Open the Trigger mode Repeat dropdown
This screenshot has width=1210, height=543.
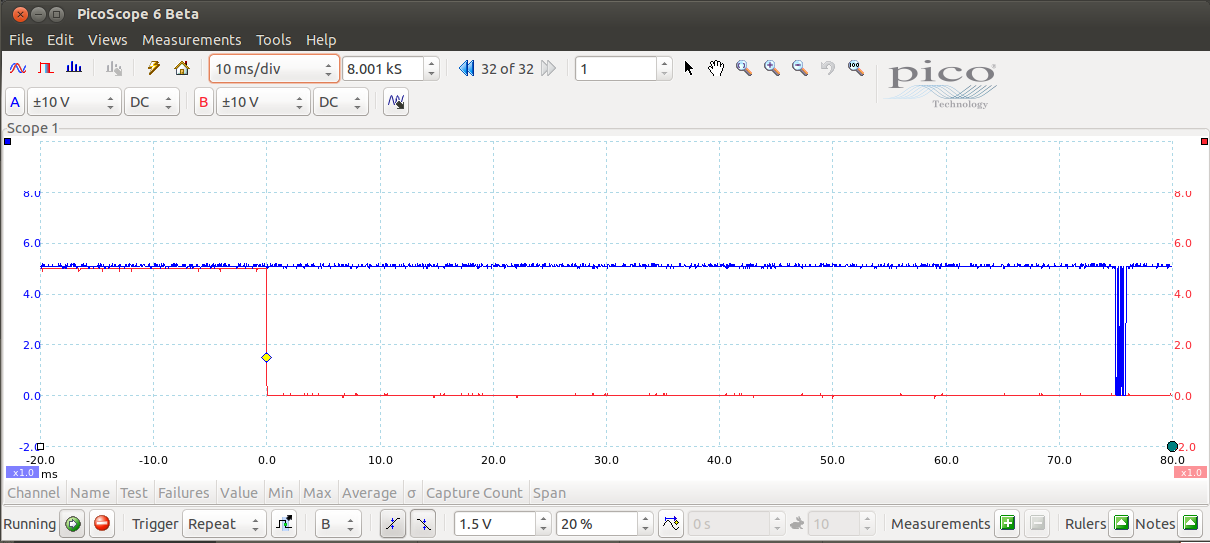click(225, 523)
